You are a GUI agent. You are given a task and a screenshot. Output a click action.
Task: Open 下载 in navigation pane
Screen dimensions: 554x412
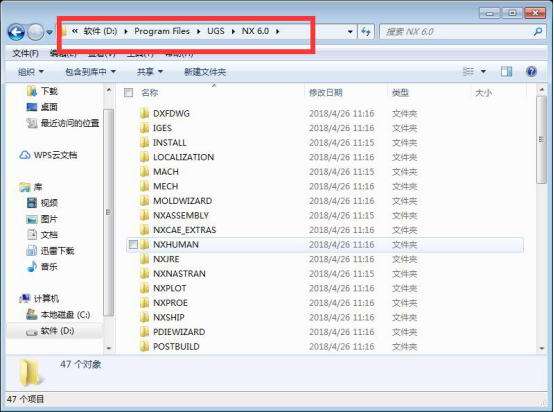[42, 91]
